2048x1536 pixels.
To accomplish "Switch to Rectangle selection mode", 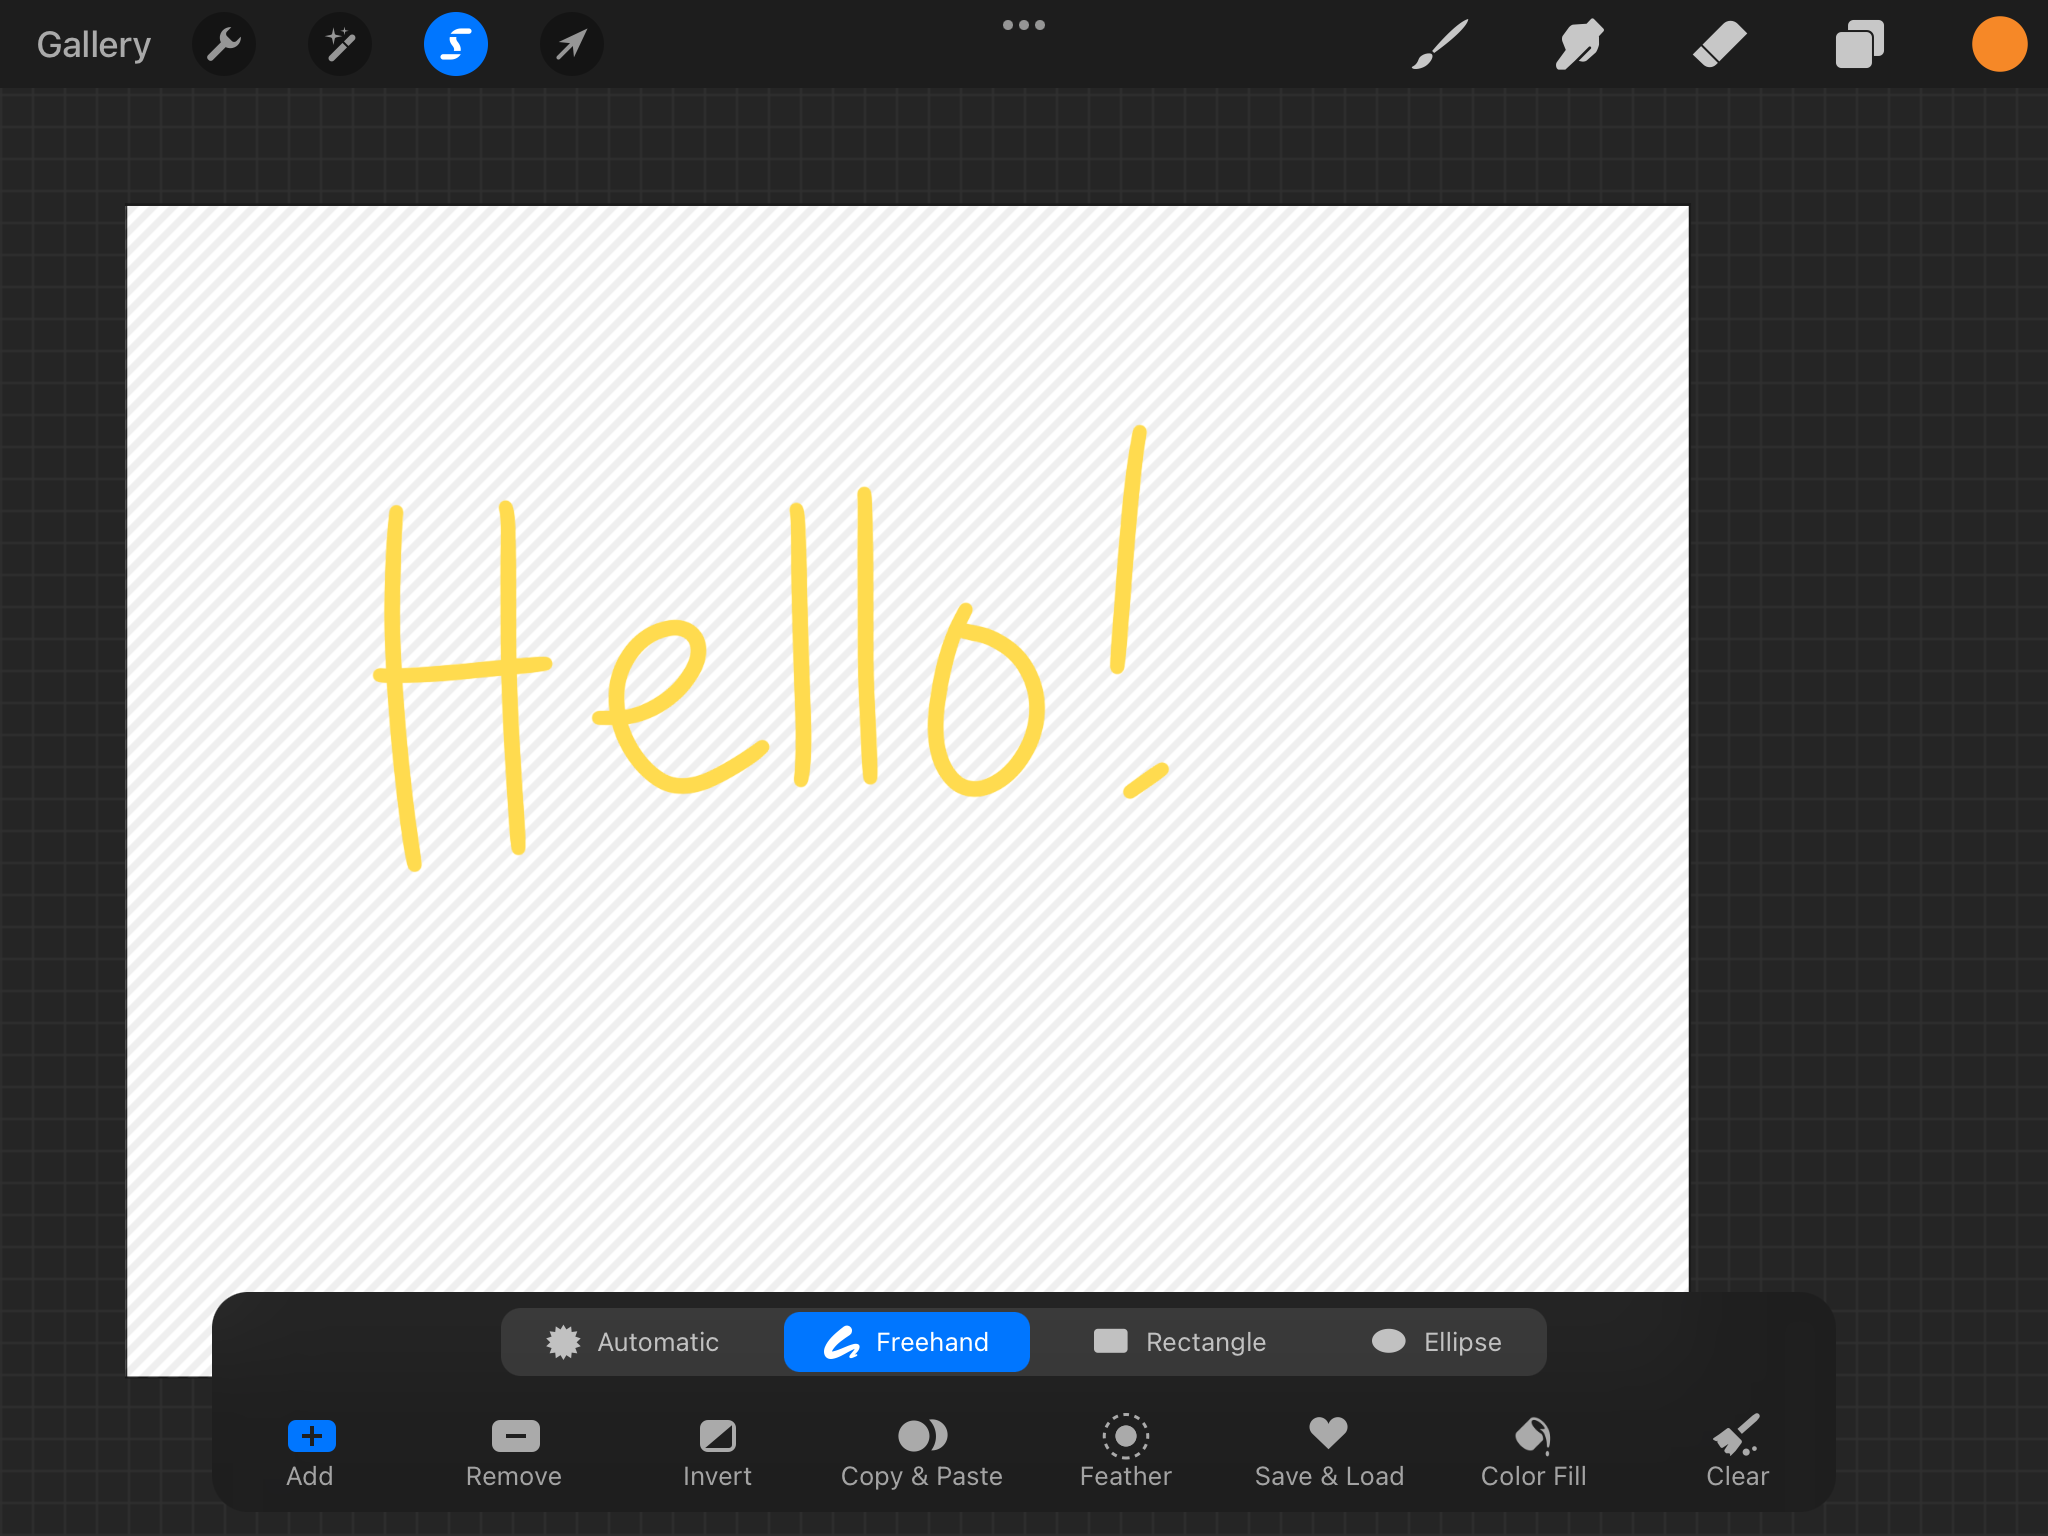I will pos(1180,1342).
